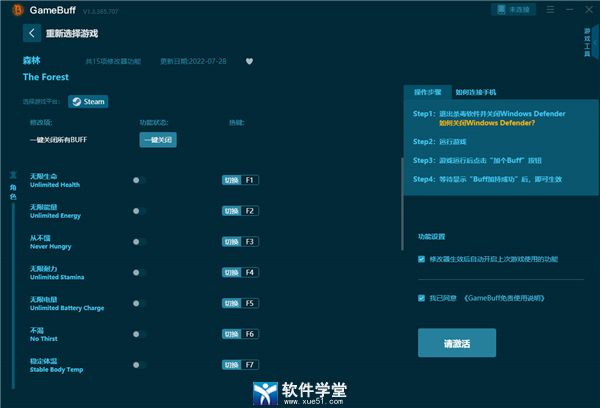
Task: Click the heart favorite icon
Action: [x=249, y=61]
